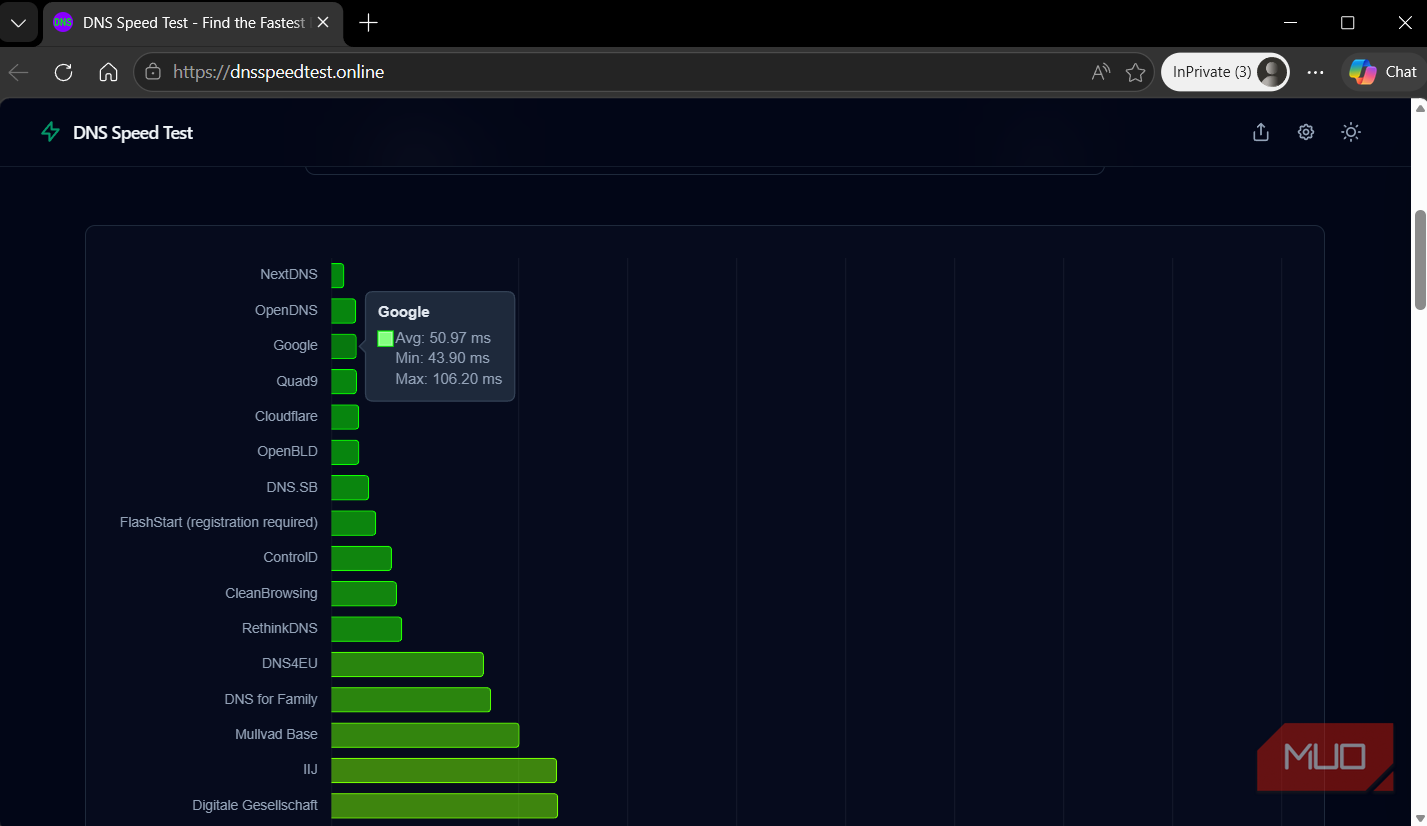Open a new tab with plus icon
The height and width of the screenshot is (826, 1427).
[x=368, y=22]
